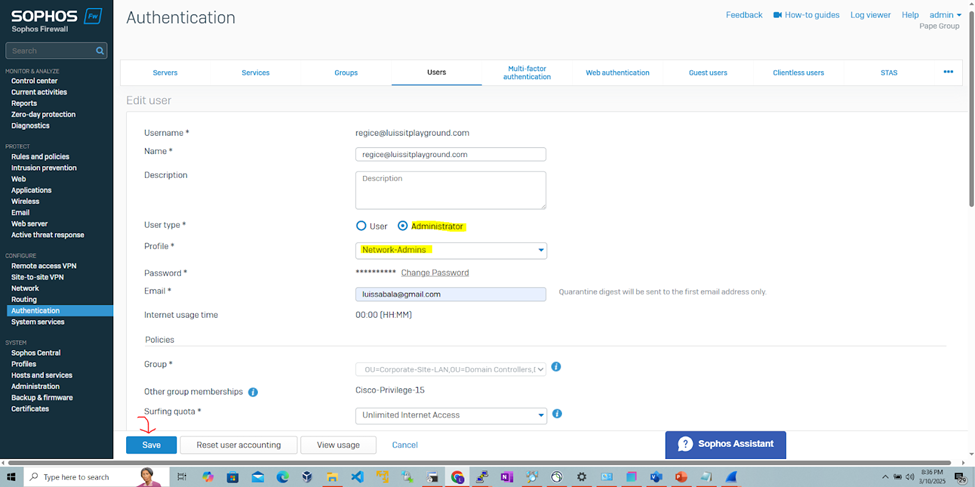Select the User radio button
Viewport: 975px width, 487px height.
[x=361, y=226]
